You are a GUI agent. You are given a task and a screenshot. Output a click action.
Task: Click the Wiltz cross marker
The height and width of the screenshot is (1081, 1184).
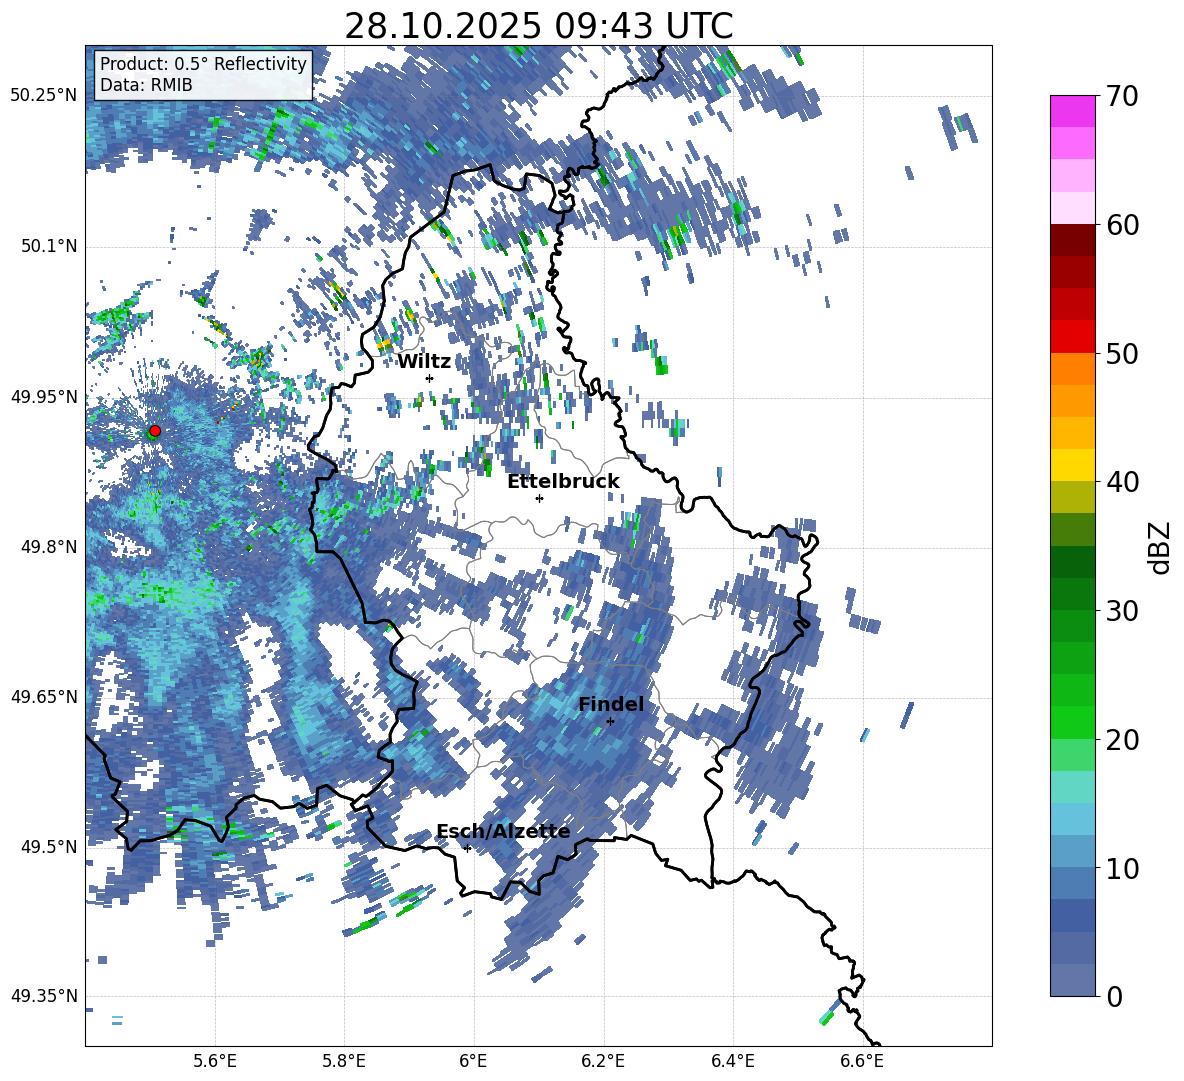[x=430, y=378]
